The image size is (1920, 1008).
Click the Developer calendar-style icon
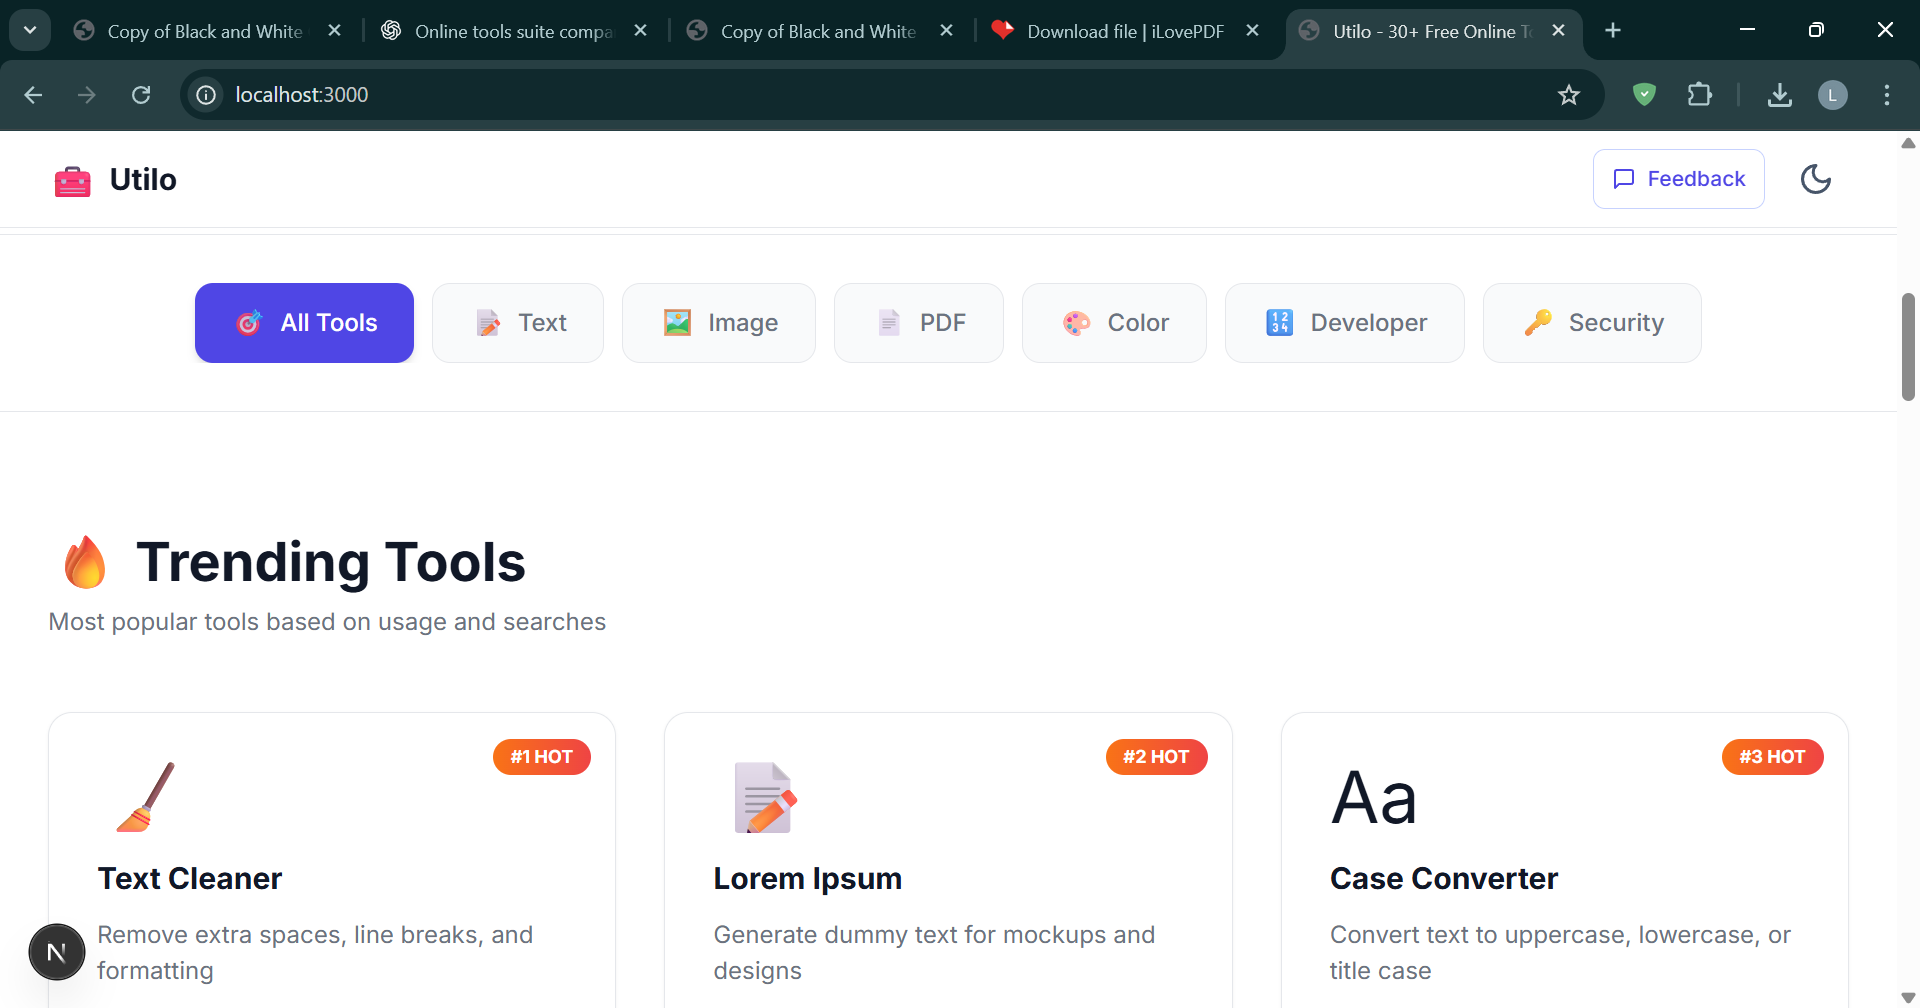[1280, 322]
